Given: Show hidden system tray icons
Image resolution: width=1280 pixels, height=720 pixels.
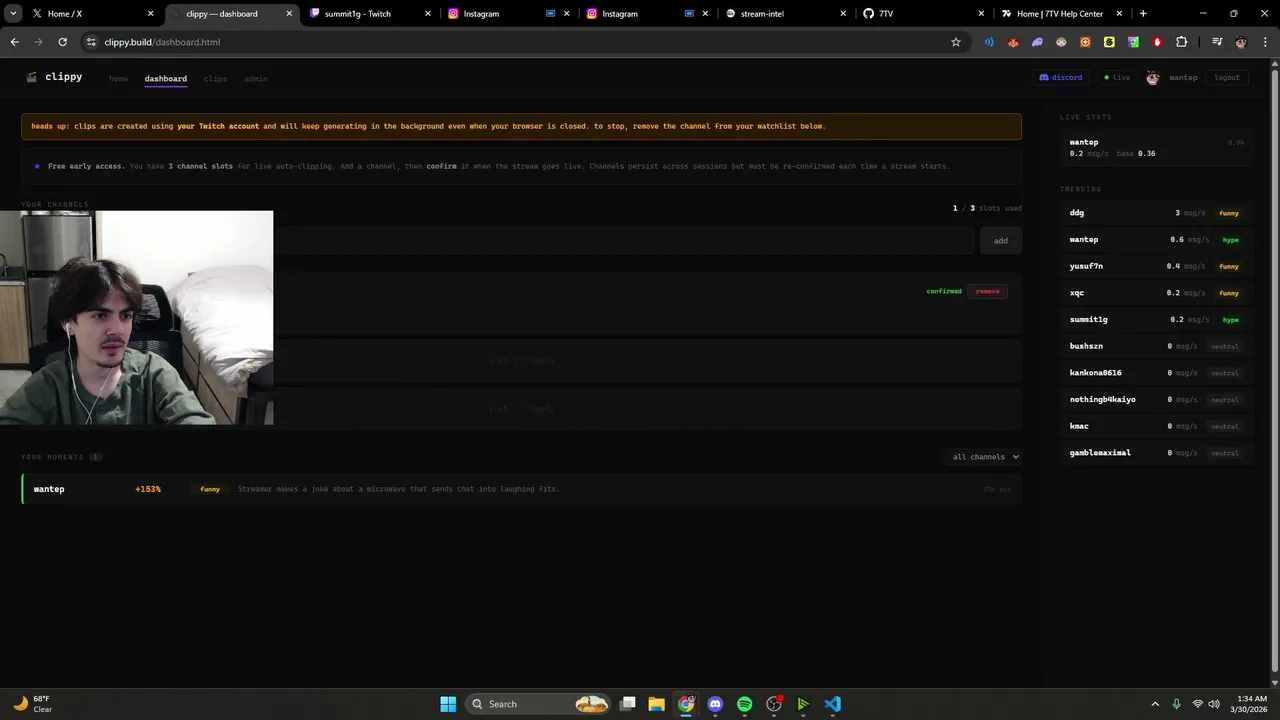Looking at the screenshot, I should pyautogui.click(x=1155, y=704).
